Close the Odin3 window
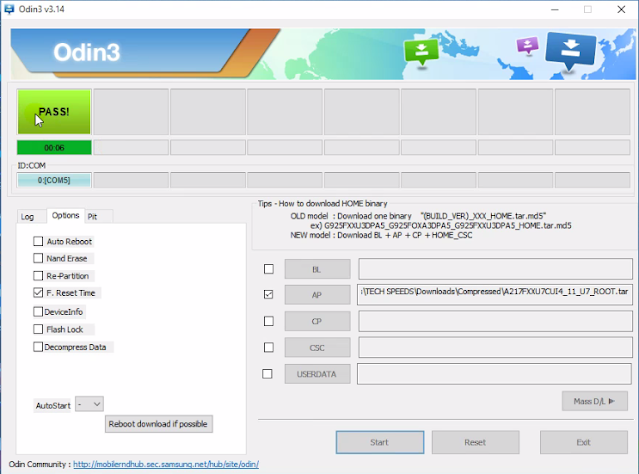The width and height of the screenshot is (639, 474). [621, 9]
